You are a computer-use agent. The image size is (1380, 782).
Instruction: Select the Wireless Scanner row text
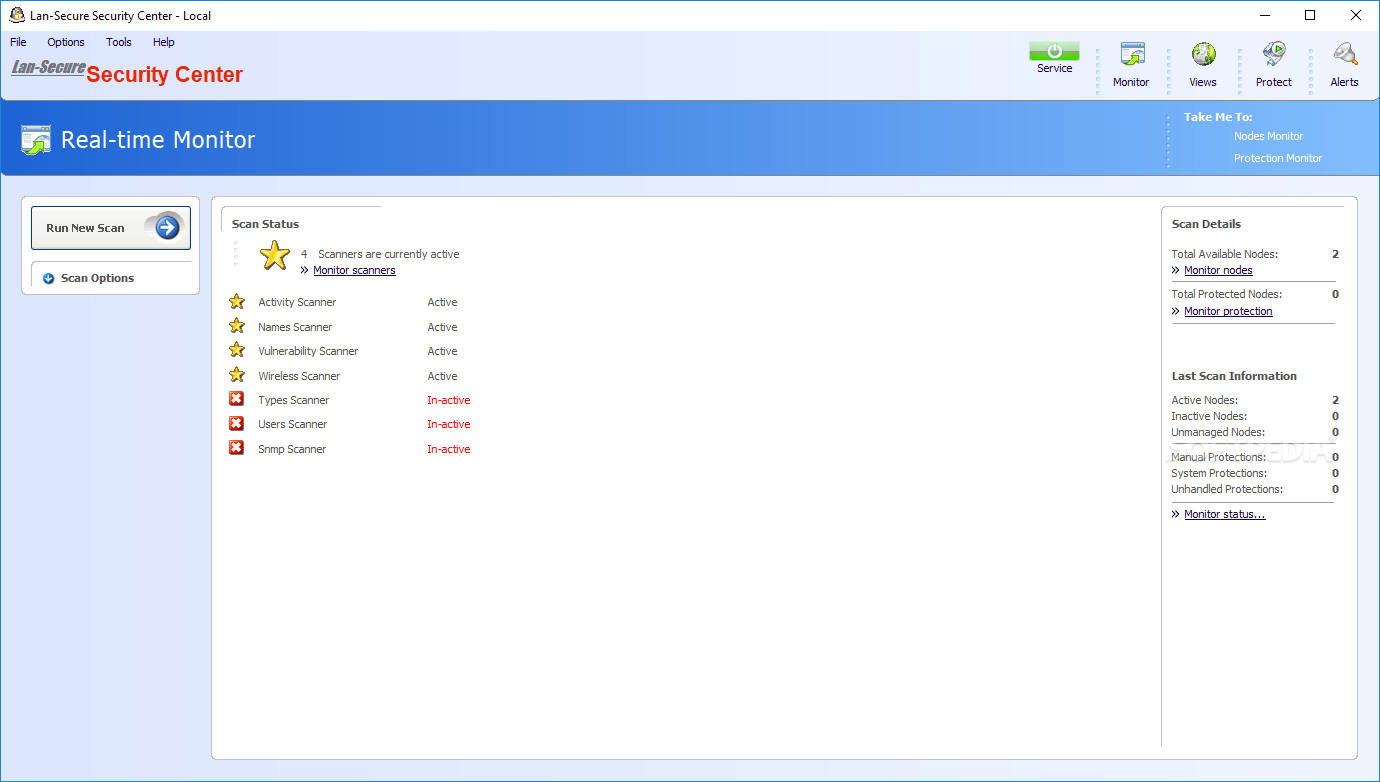click(299, 376)
